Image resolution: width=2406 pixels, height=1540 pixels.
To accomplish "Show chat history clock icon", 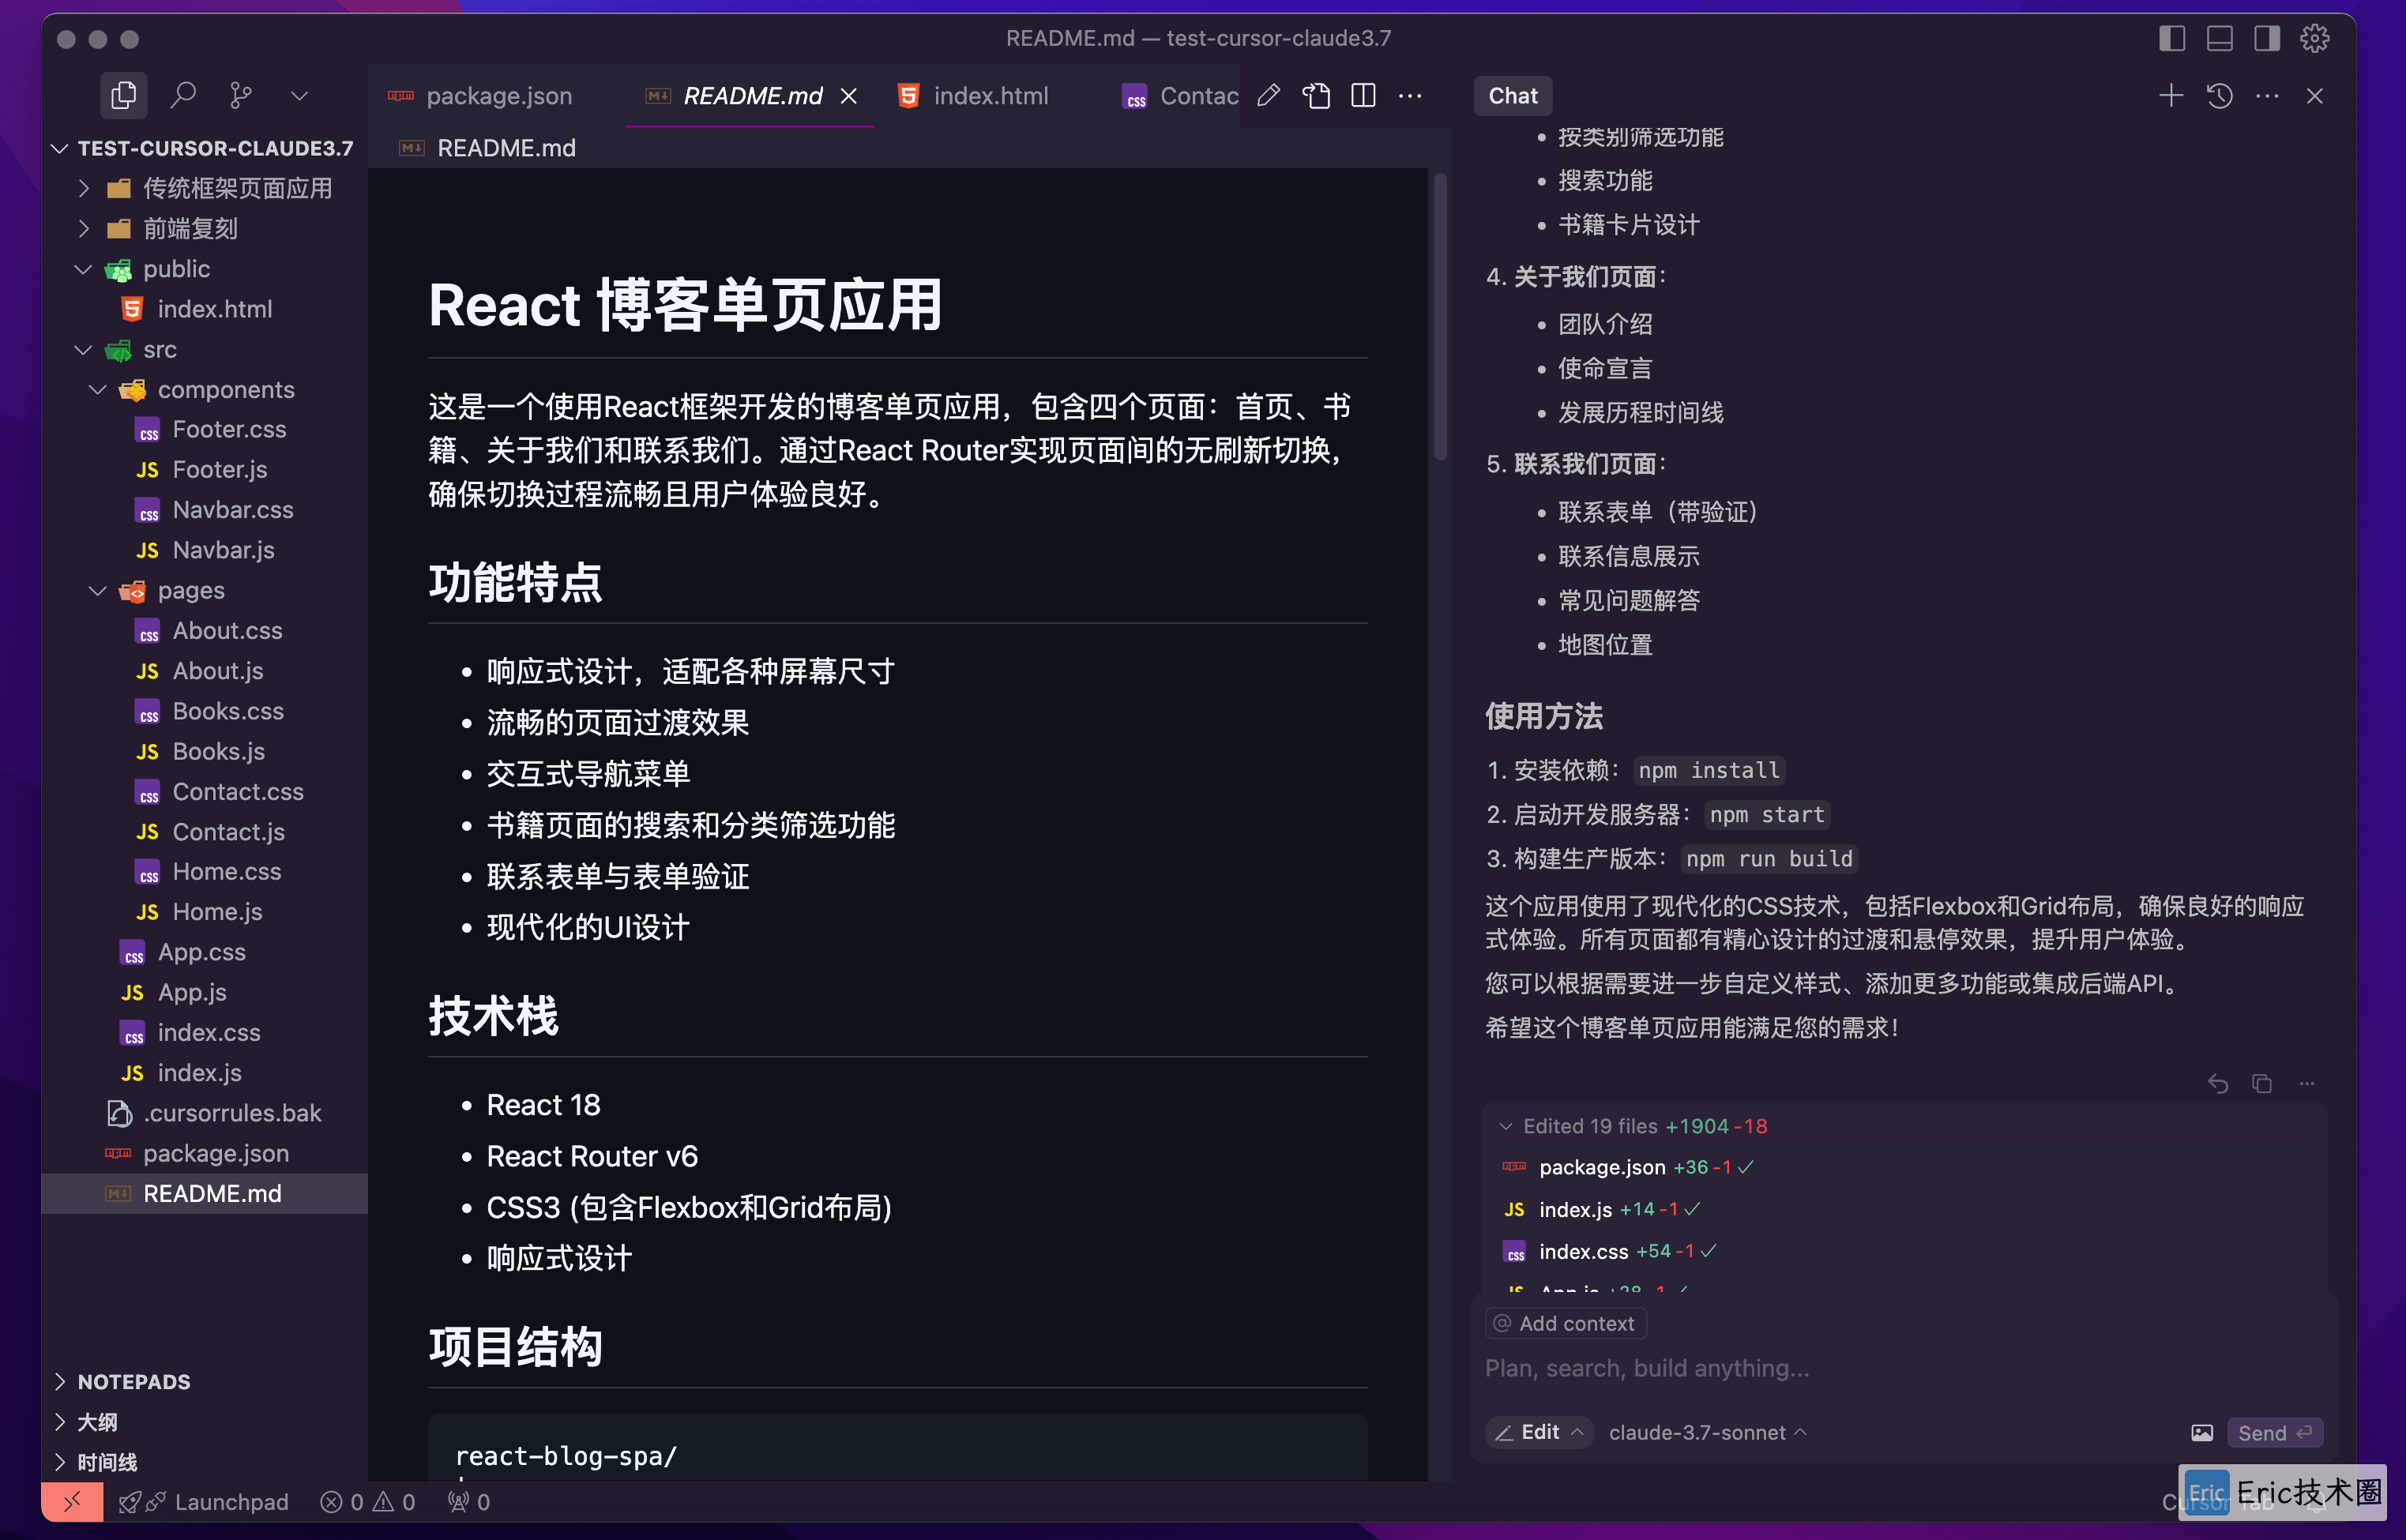I will (x=2219, y=96).
